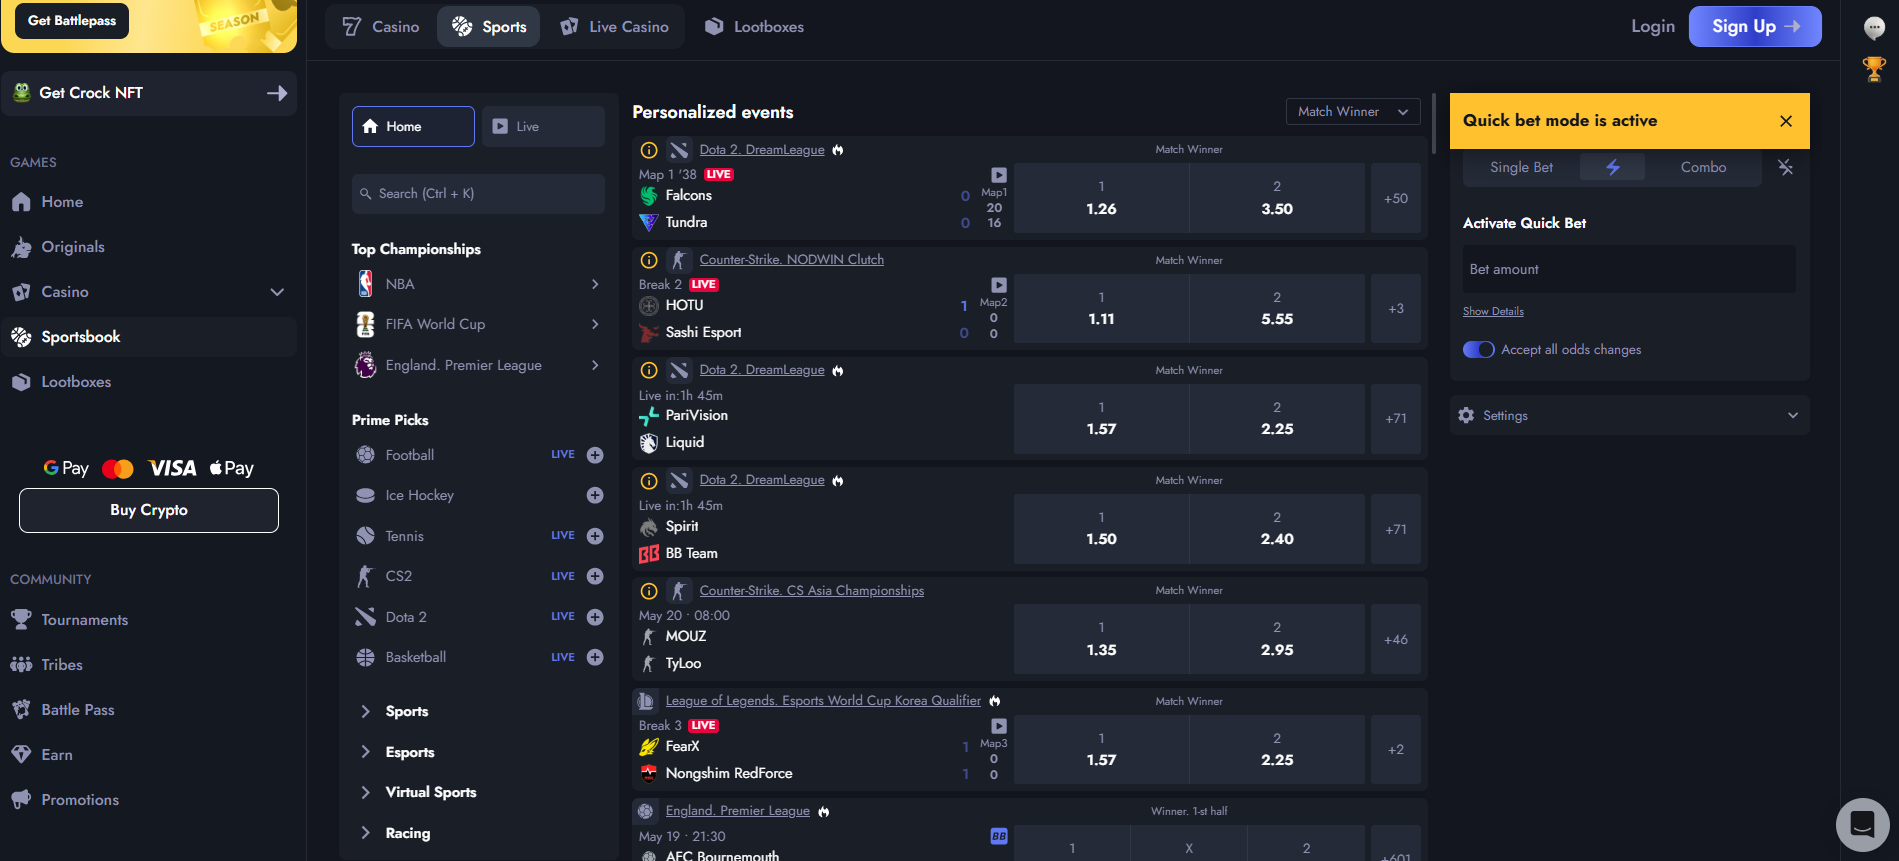
Task: Add Football to favorites with plus icon
Action: pyautogui.click(x=595, y=455)
